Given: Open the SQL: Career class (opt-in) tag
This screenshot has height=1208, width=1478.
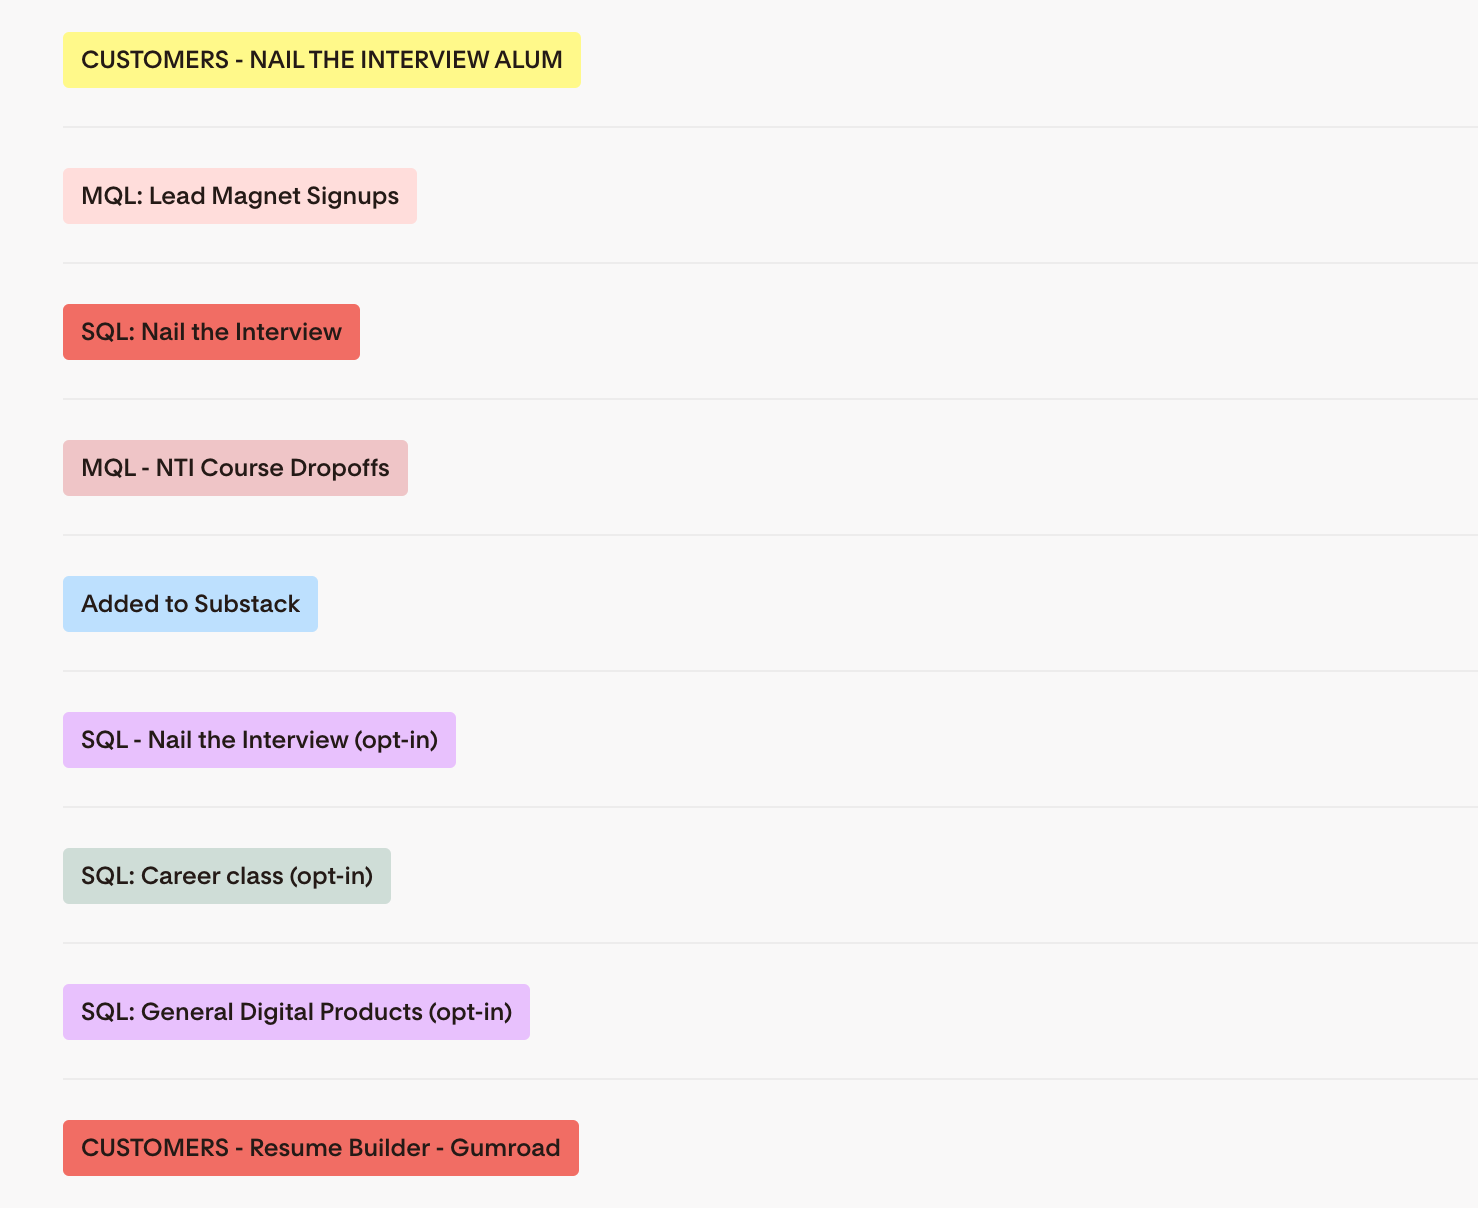Looking at the screenshot, I should (x=227, y=876).
